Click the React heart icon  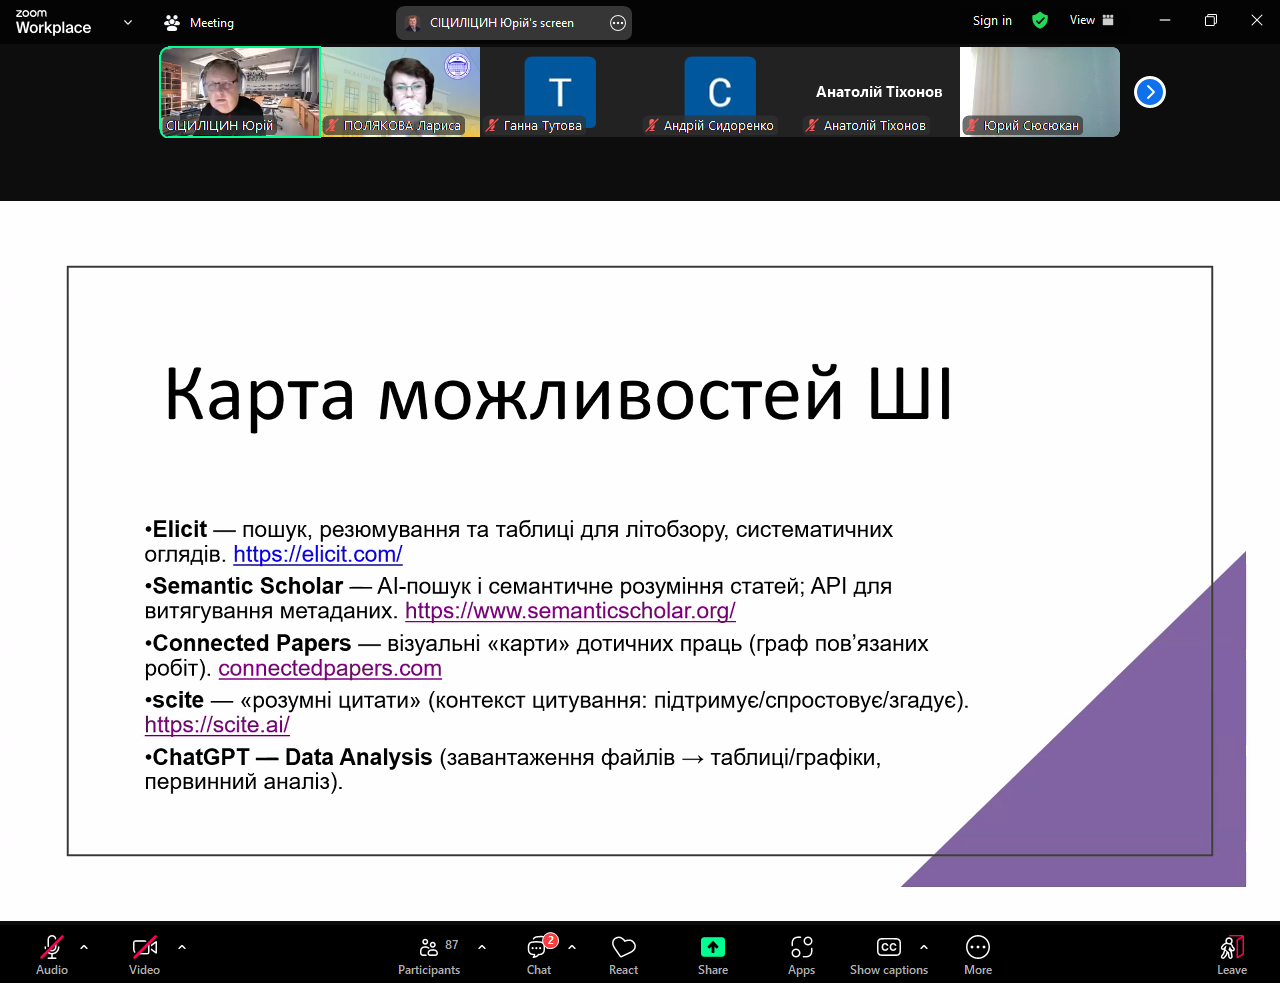623,955
